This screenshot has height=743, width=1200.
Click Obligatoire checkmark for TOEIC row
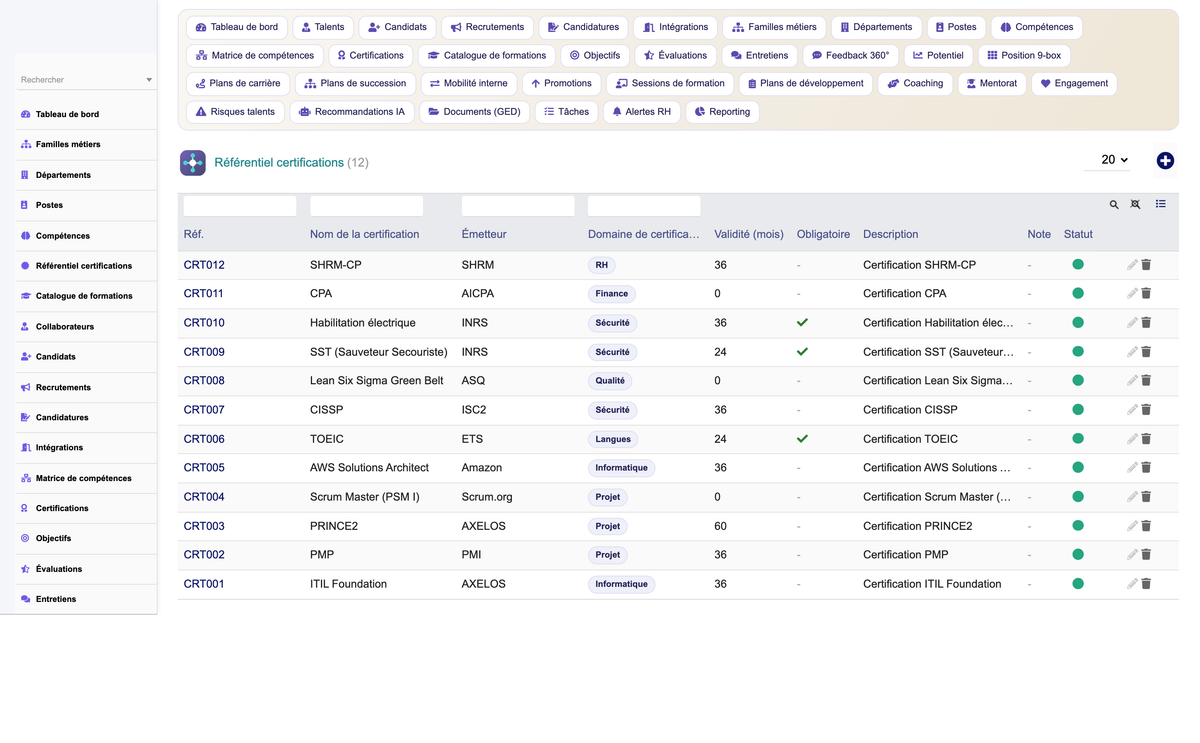coord(802,439)
